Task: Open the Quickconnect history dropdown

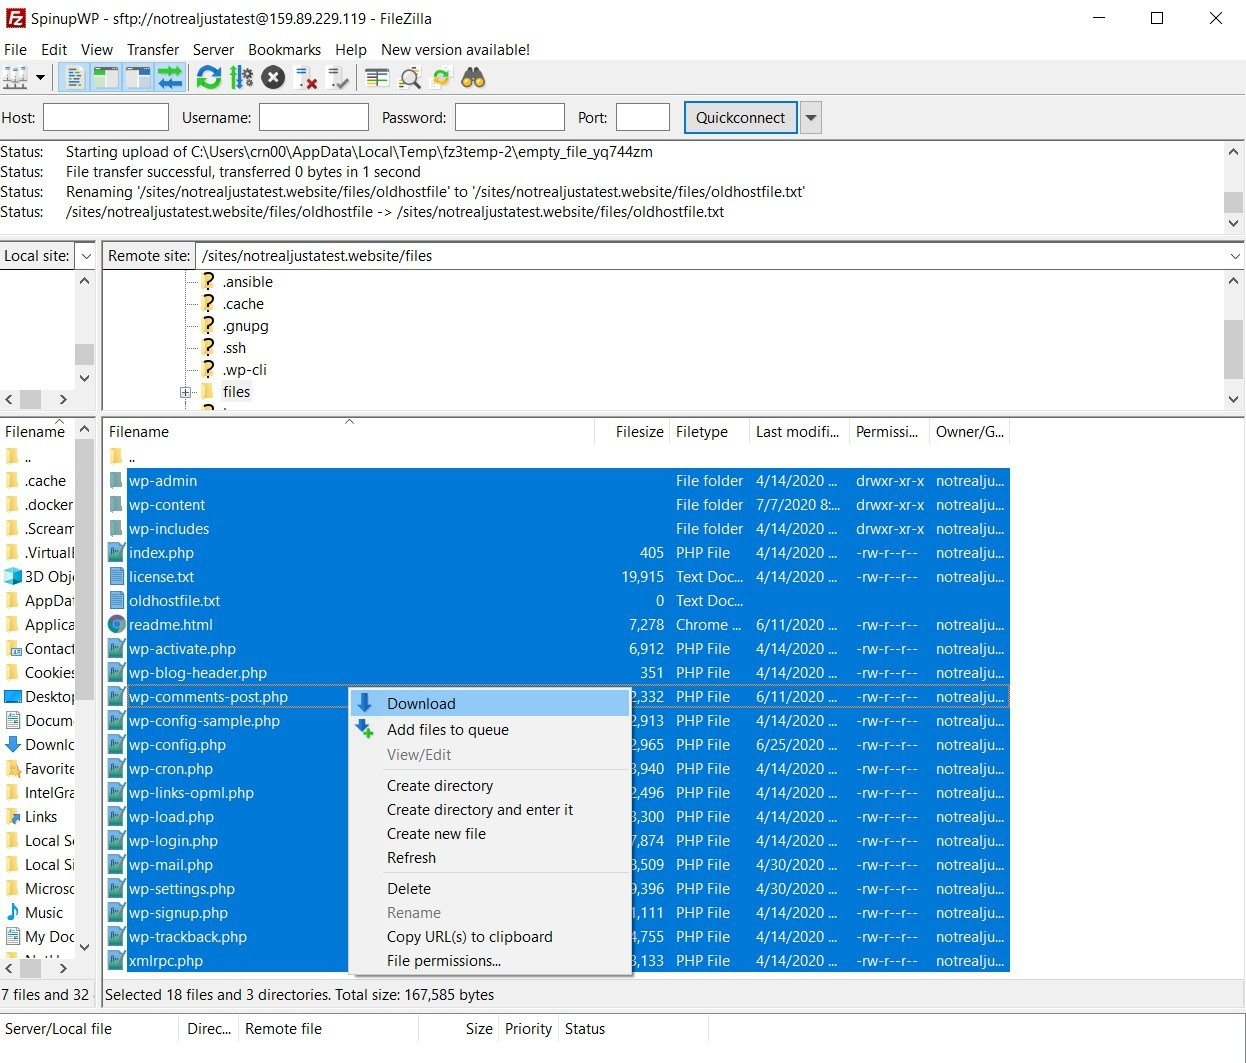Action: coord(811,117)
